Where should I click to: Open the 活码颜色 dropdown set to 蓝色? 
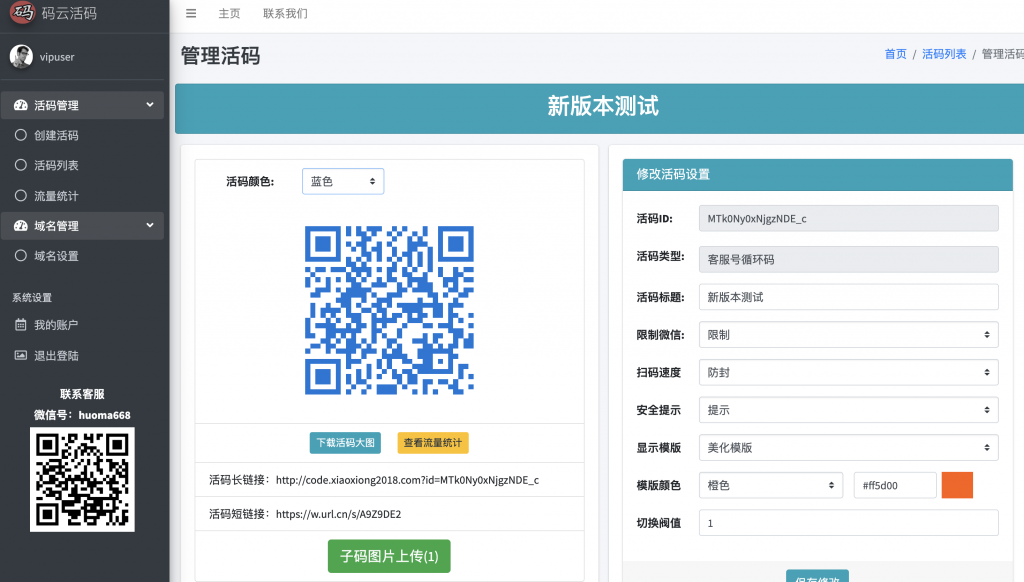click(343, 182)
